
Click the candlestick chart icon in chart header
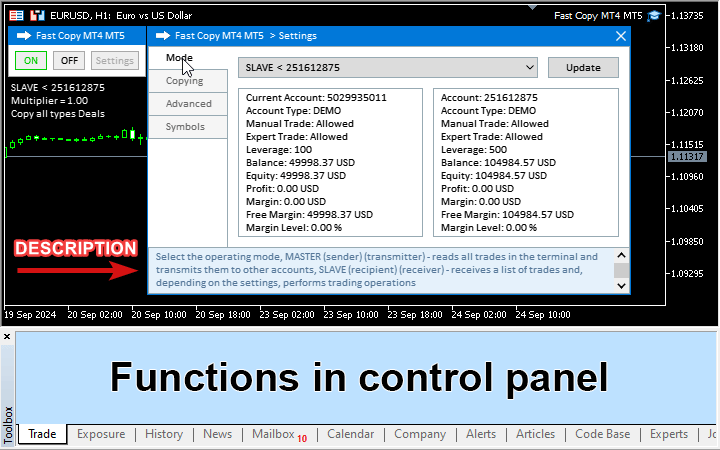[37, 16]
